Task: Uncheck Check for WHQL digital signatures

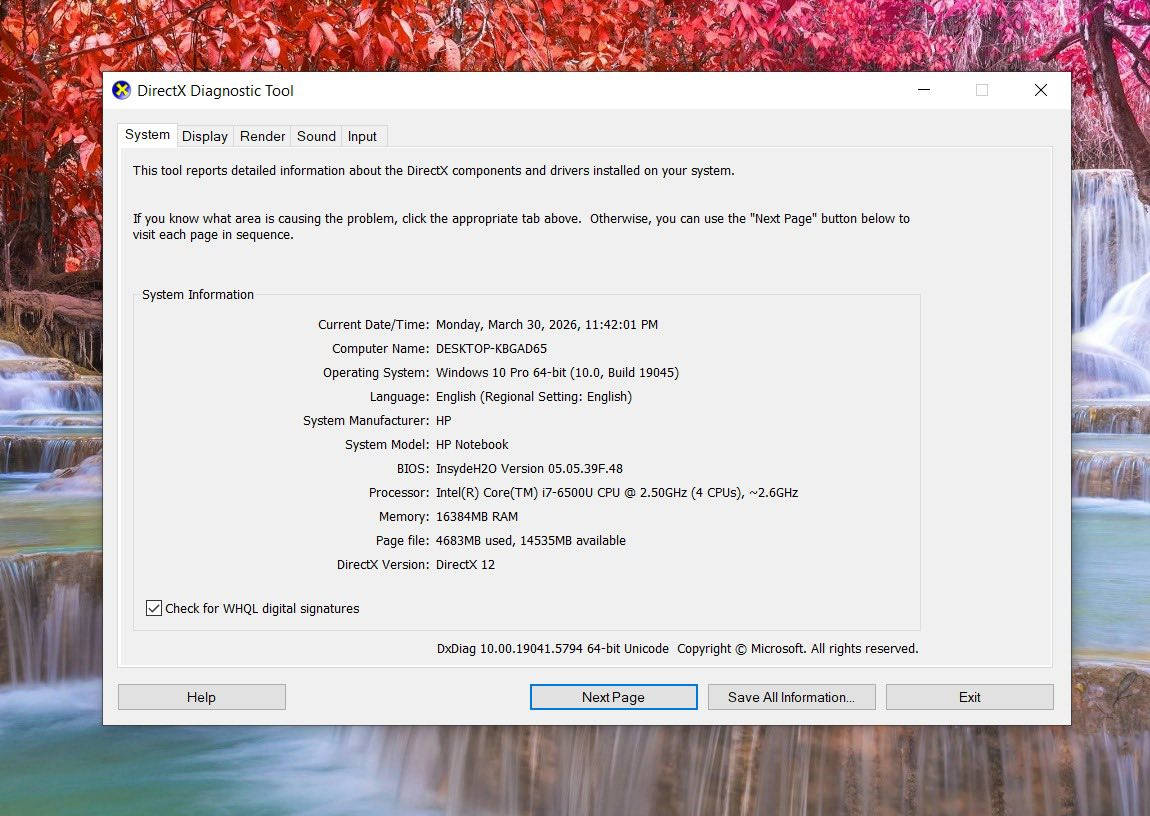Action: [x=154, y=608]
